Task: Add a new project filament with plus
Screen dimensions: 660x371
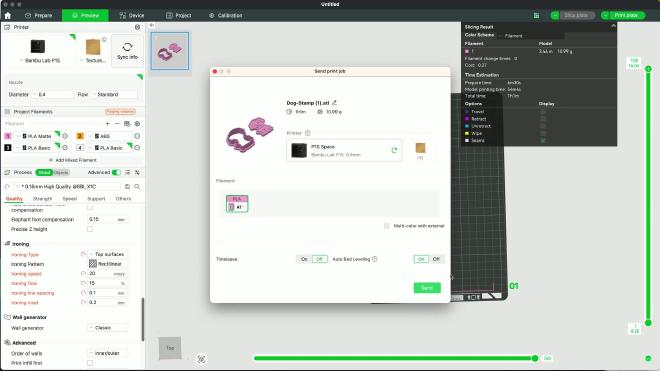Action: point(108,124)
